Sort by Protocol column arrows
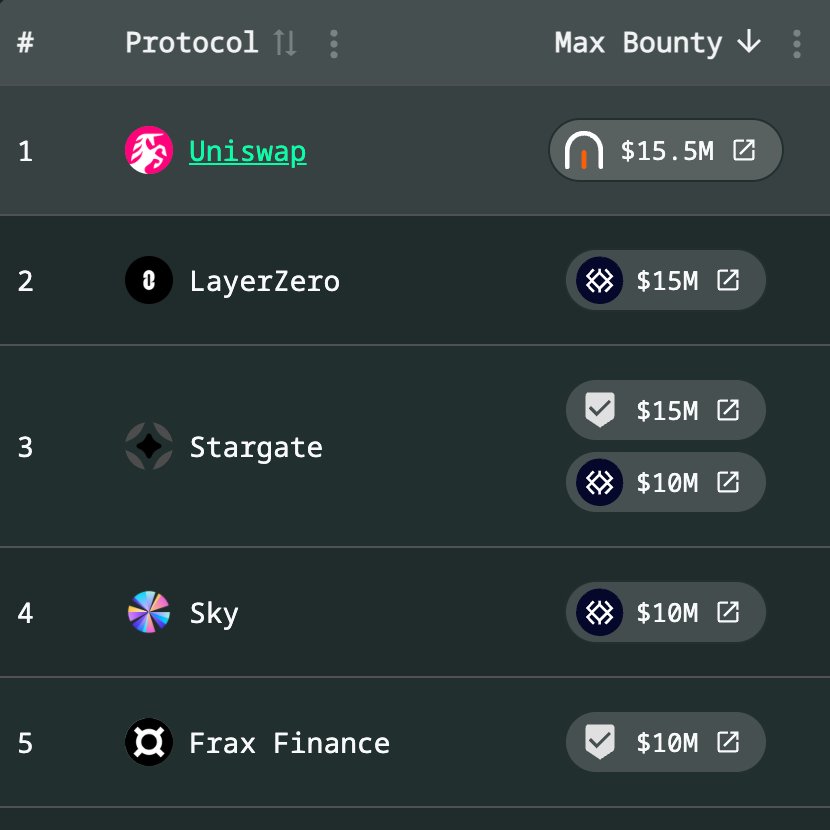 [285, 43]
